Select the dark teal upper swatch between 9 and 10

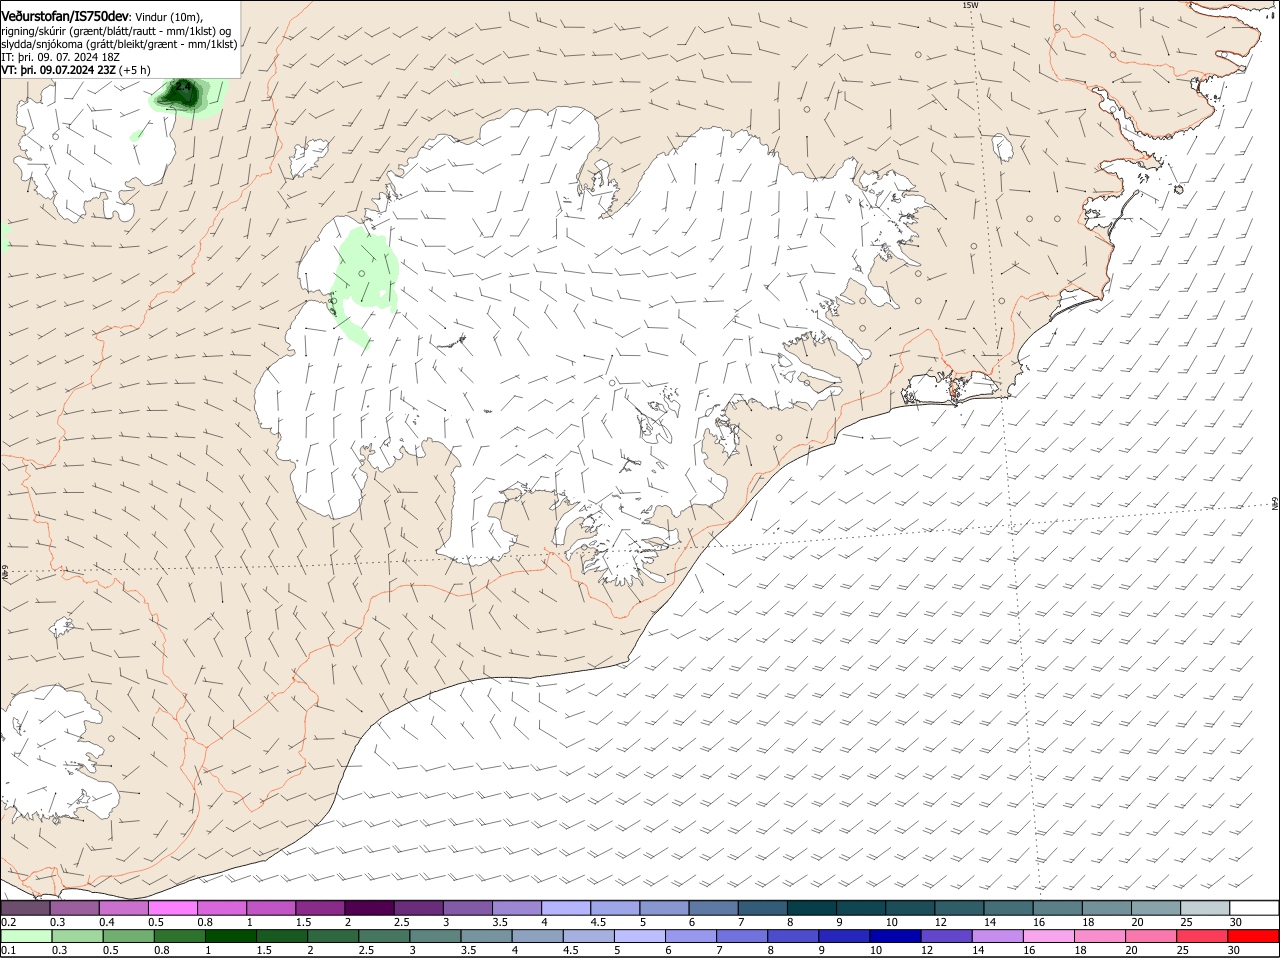(x=860, y=908)
